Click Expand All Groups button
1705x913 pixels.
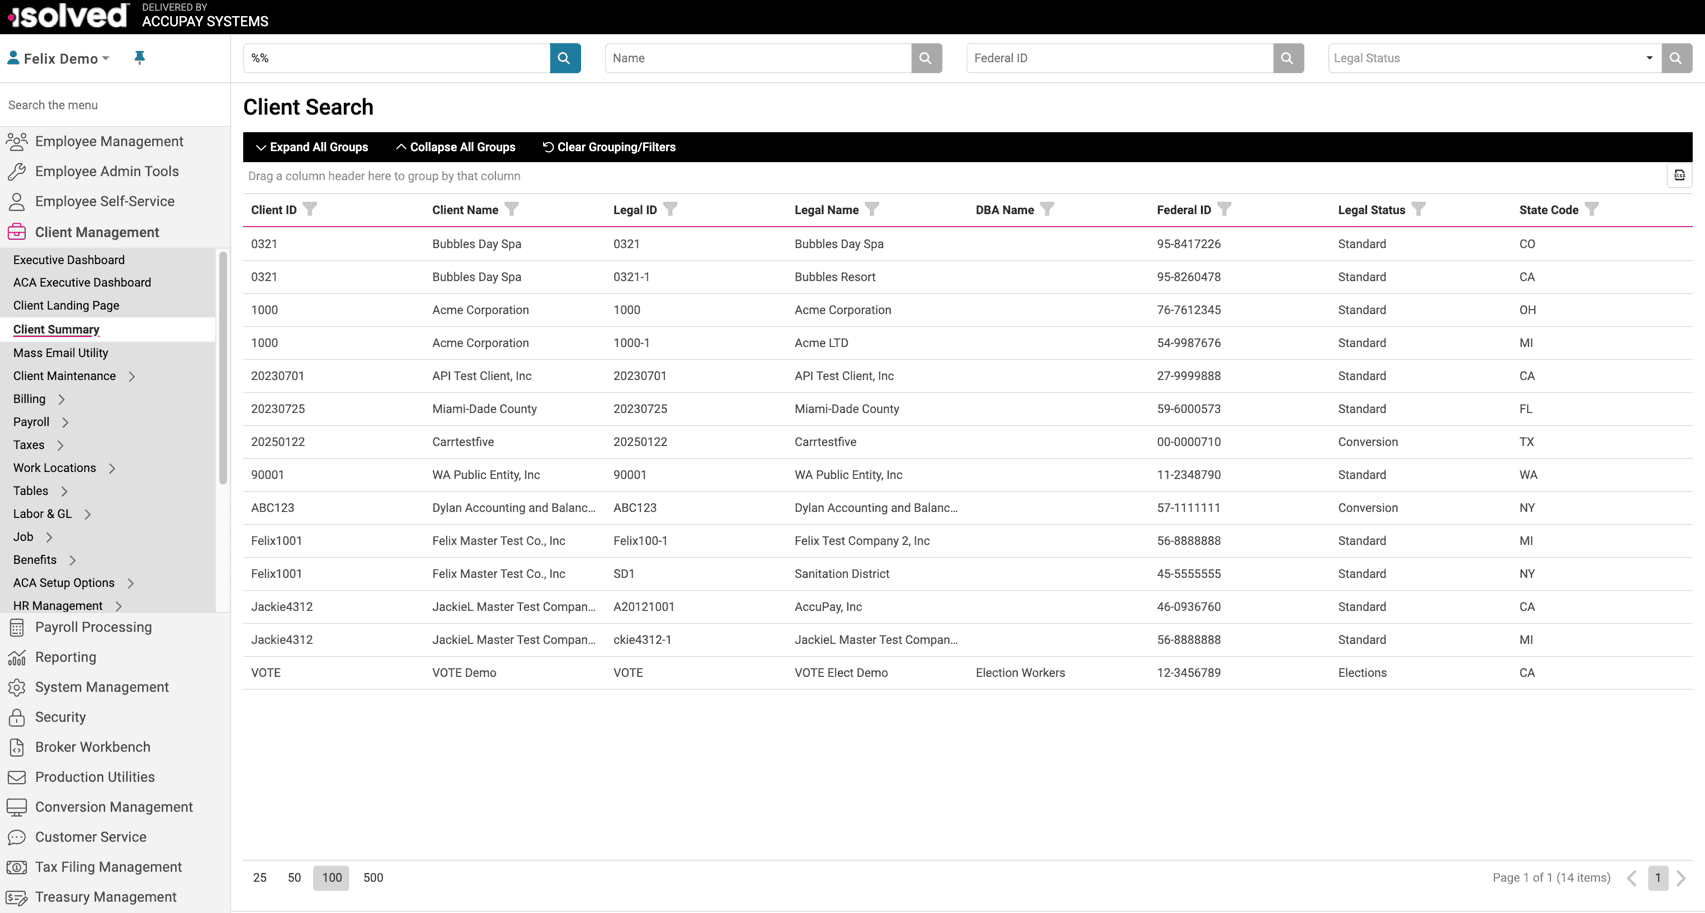312,147
